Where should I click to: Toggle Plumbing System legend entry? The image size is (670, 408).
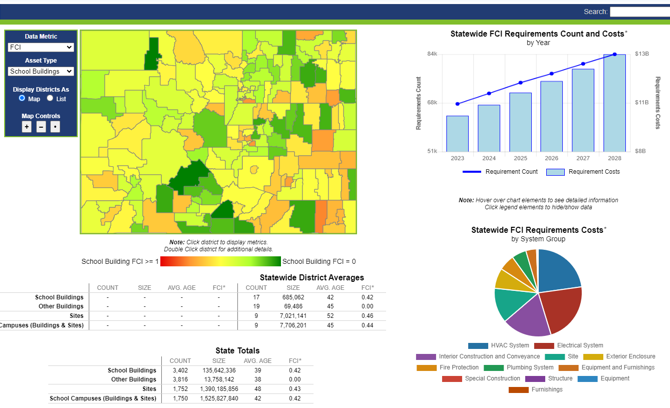(x=519, y=367)
